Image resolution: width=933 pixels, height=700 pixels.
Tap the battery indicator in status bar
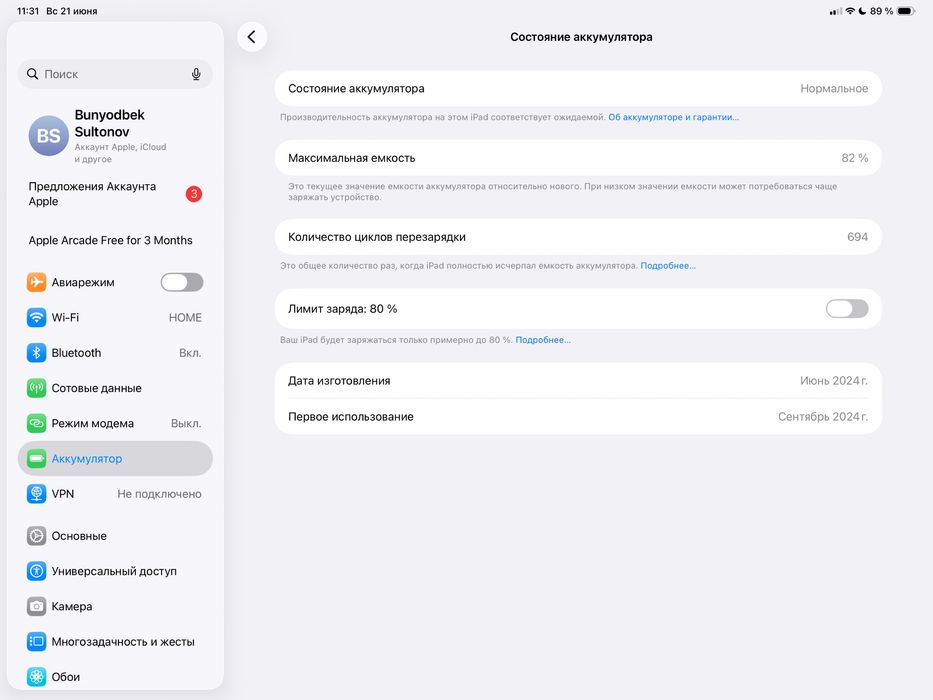coord(906,11)
